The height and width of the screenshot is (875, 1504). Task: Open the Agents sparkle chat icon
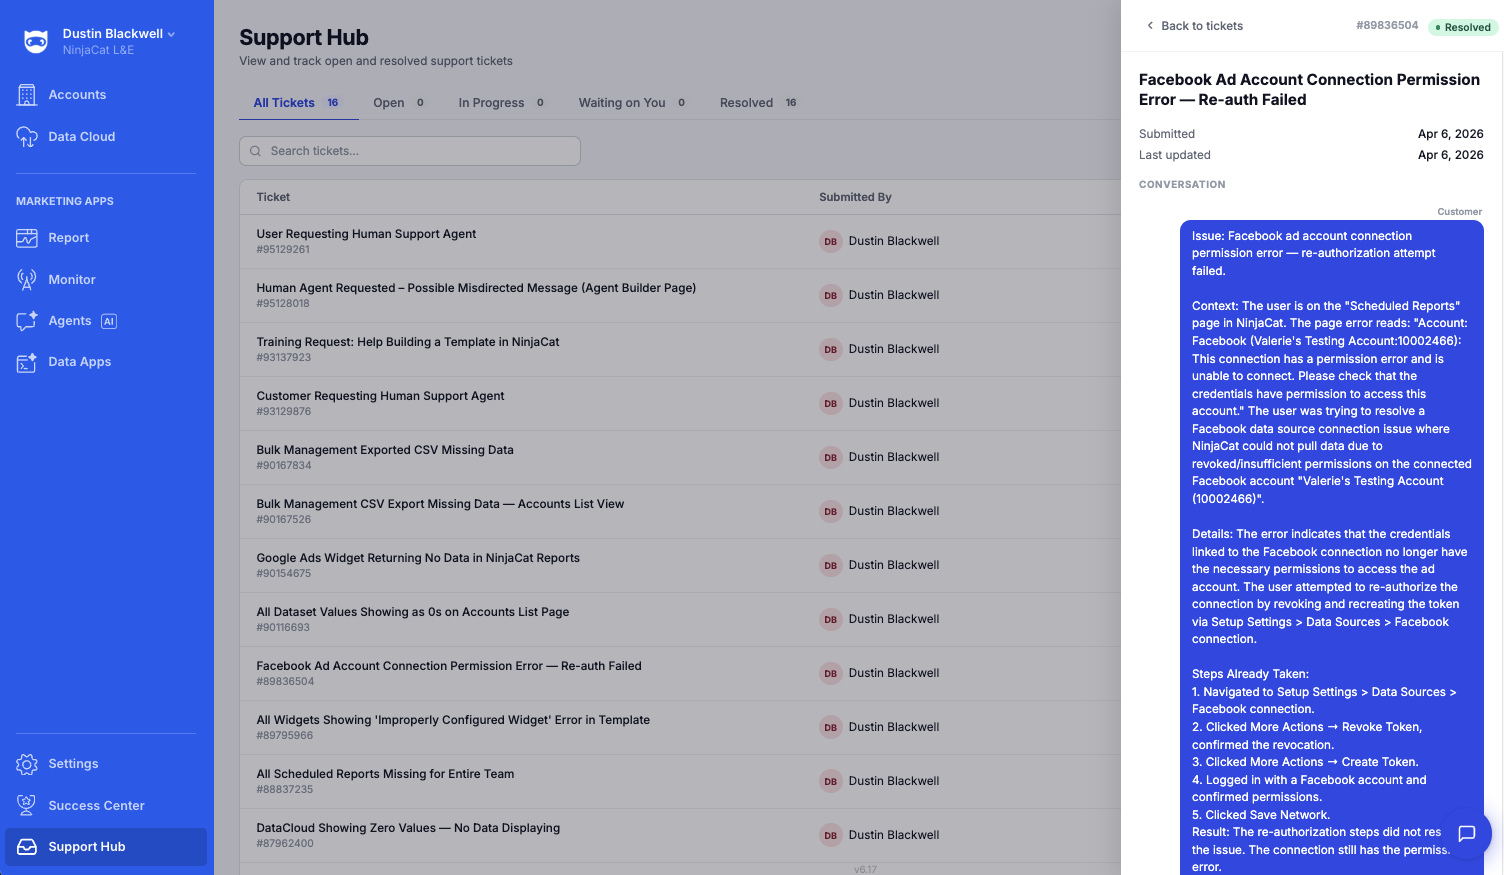click(x=27, y=321)
